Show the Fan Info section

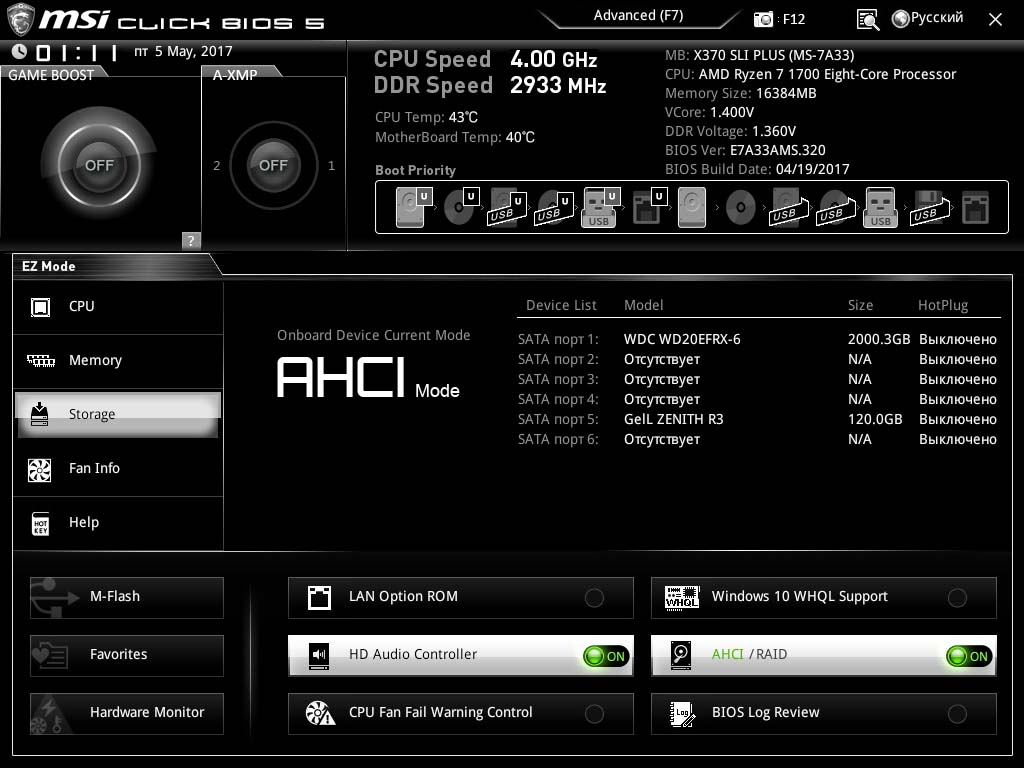(118, 469)
